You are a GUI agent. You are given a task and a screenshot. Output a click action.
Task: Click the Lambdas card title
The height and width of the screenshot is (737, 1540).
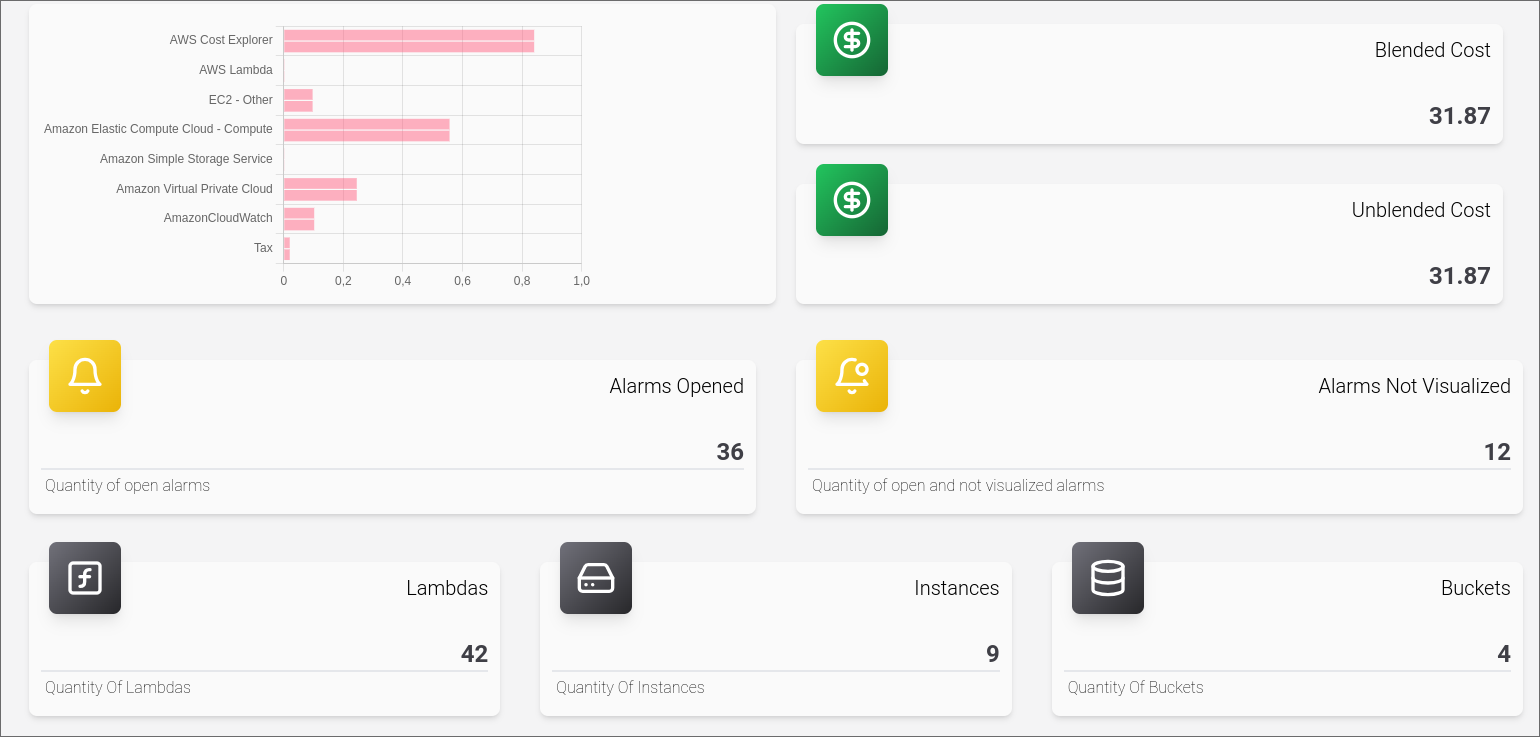[447, 588]
